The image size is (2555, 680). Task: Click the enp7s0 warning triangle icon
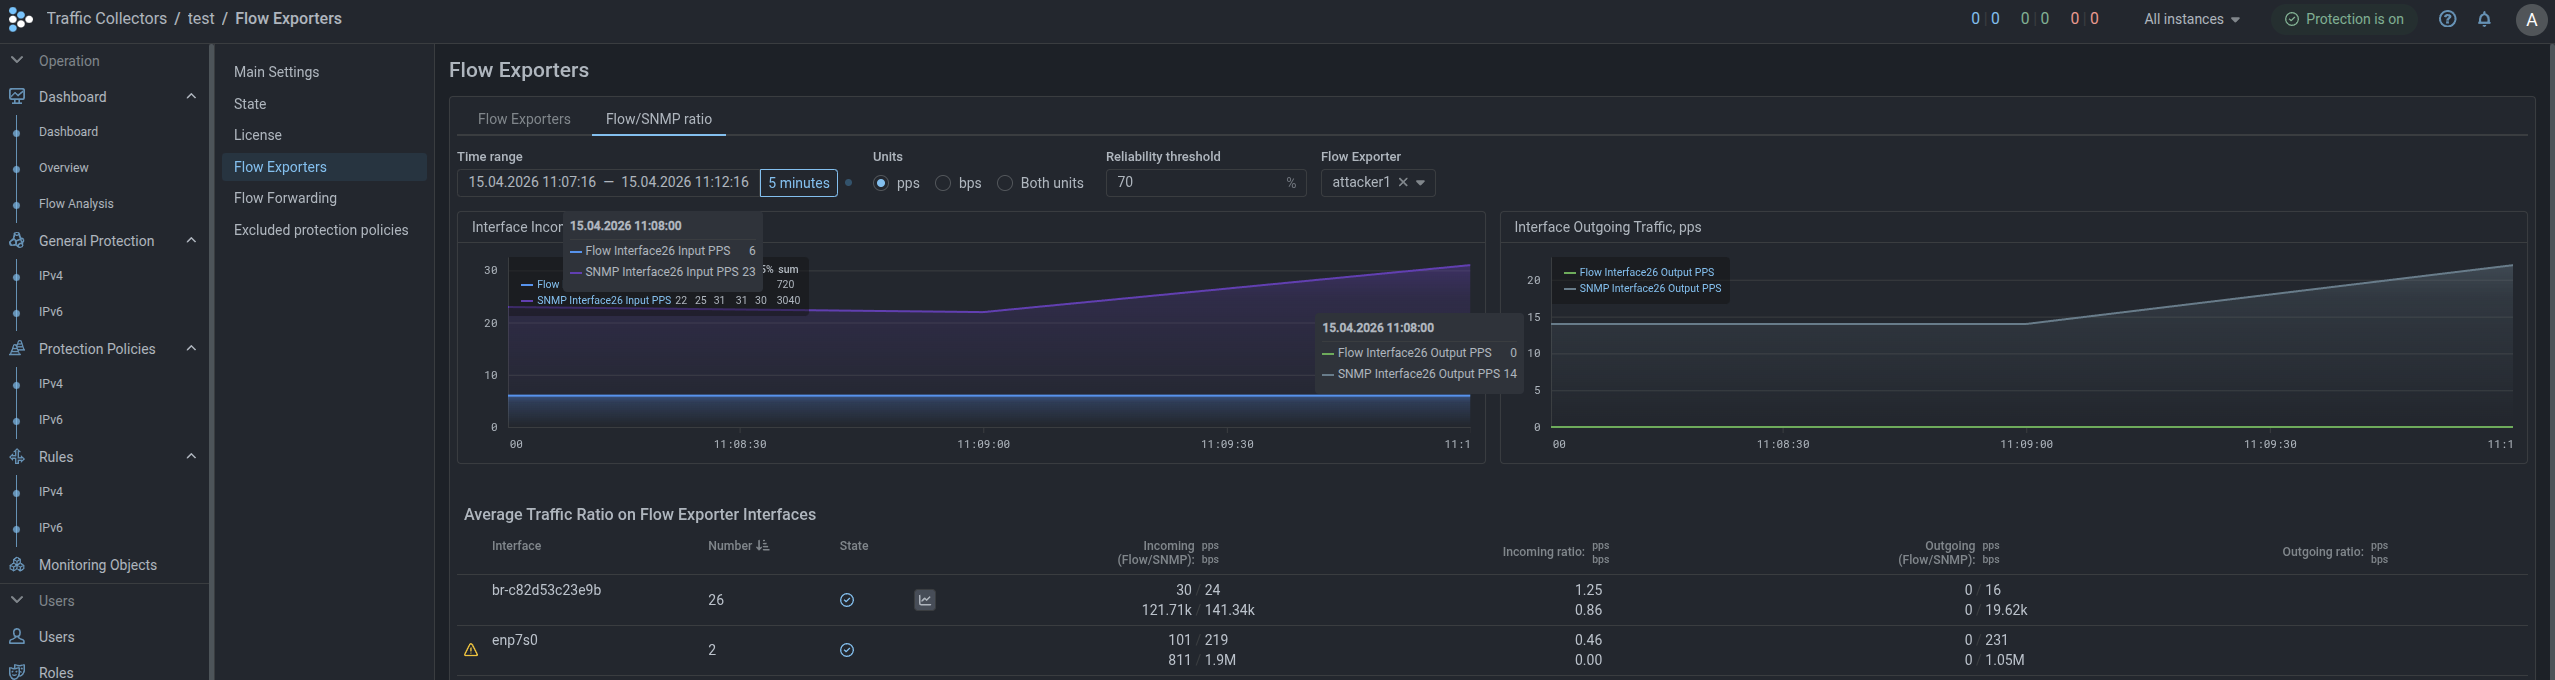tap(471, 650)
